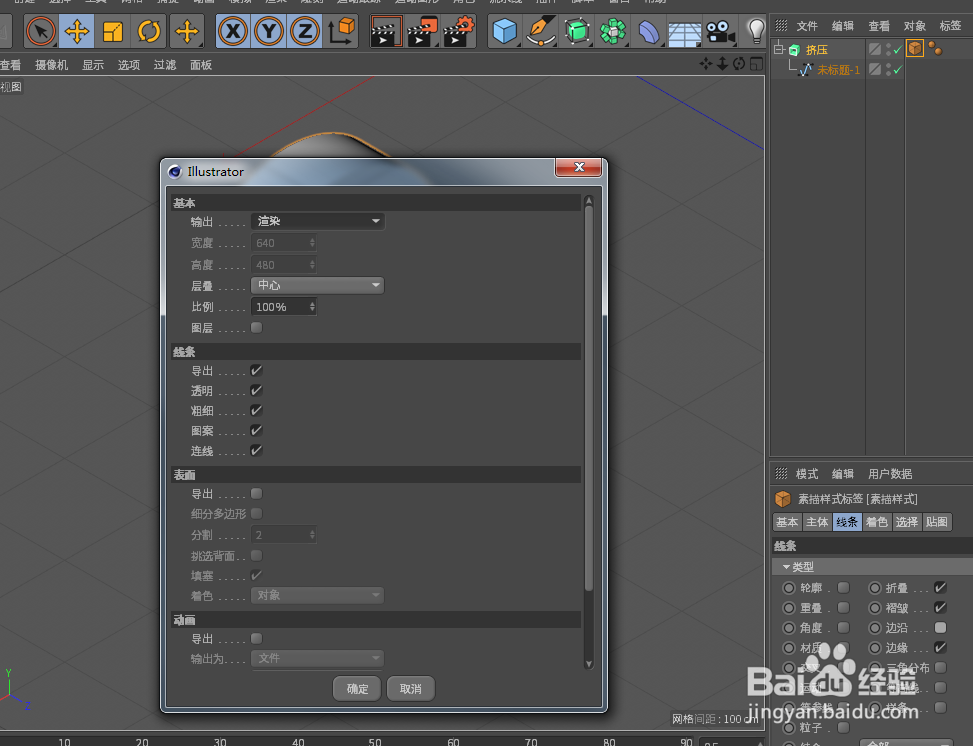Toggle the X axis lock

tap(233, 31)
